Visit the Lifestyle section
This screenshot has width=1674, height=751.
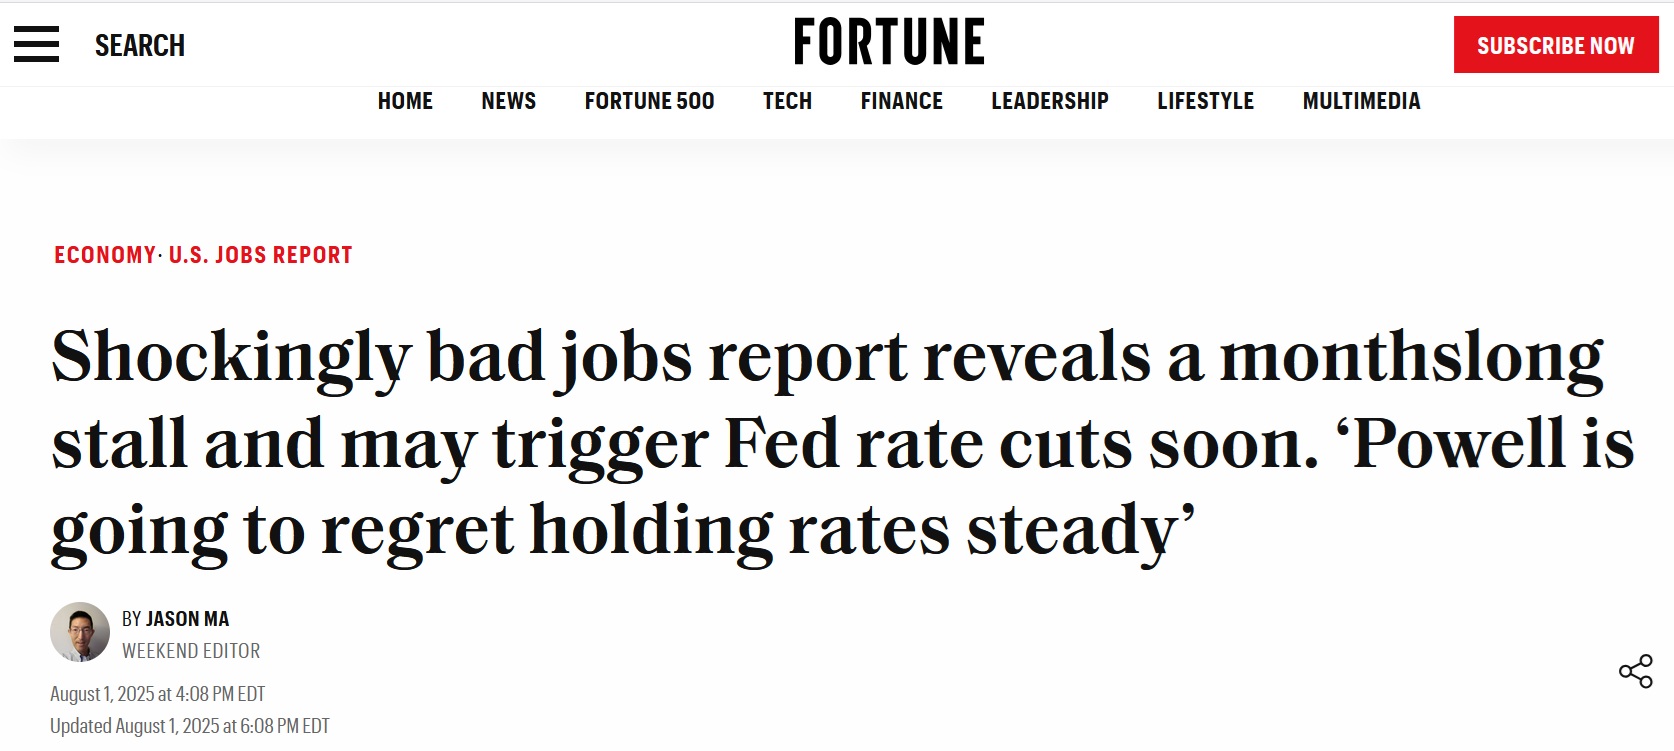(1206, 101)
